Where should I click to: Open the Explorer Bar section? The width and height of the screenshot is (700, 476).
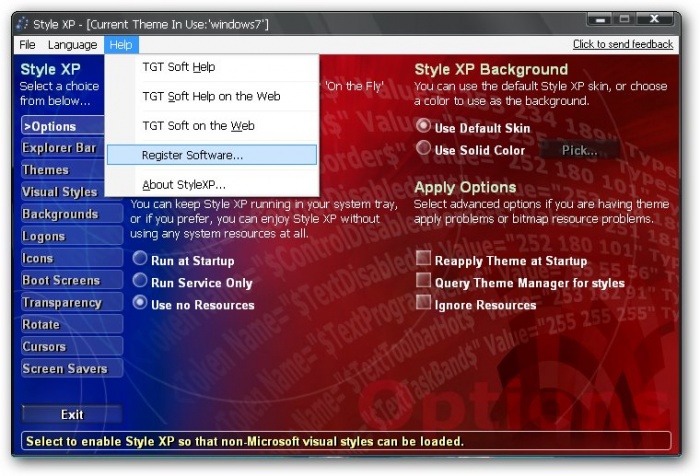click(62, 148)
